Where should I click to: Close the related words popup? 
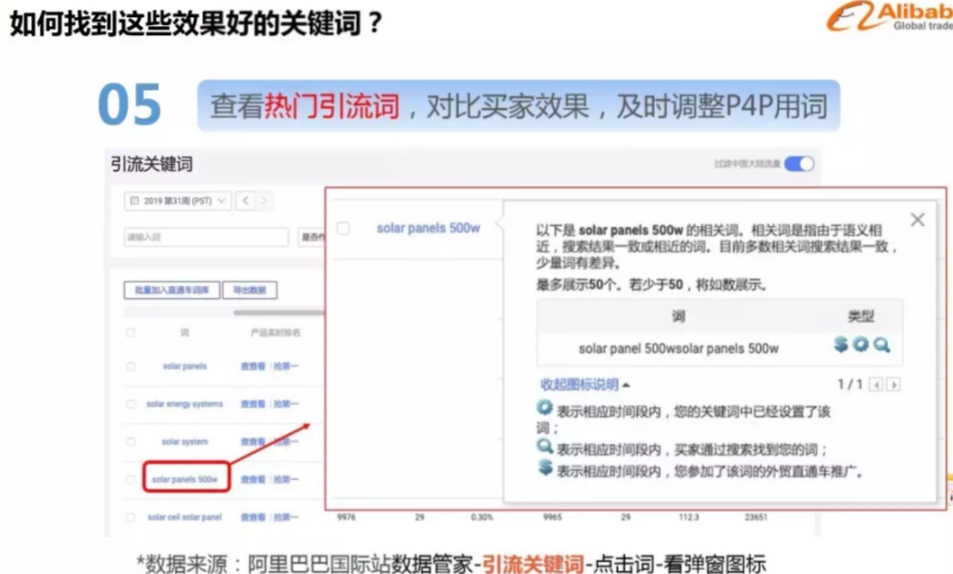(x=917, y=219)
